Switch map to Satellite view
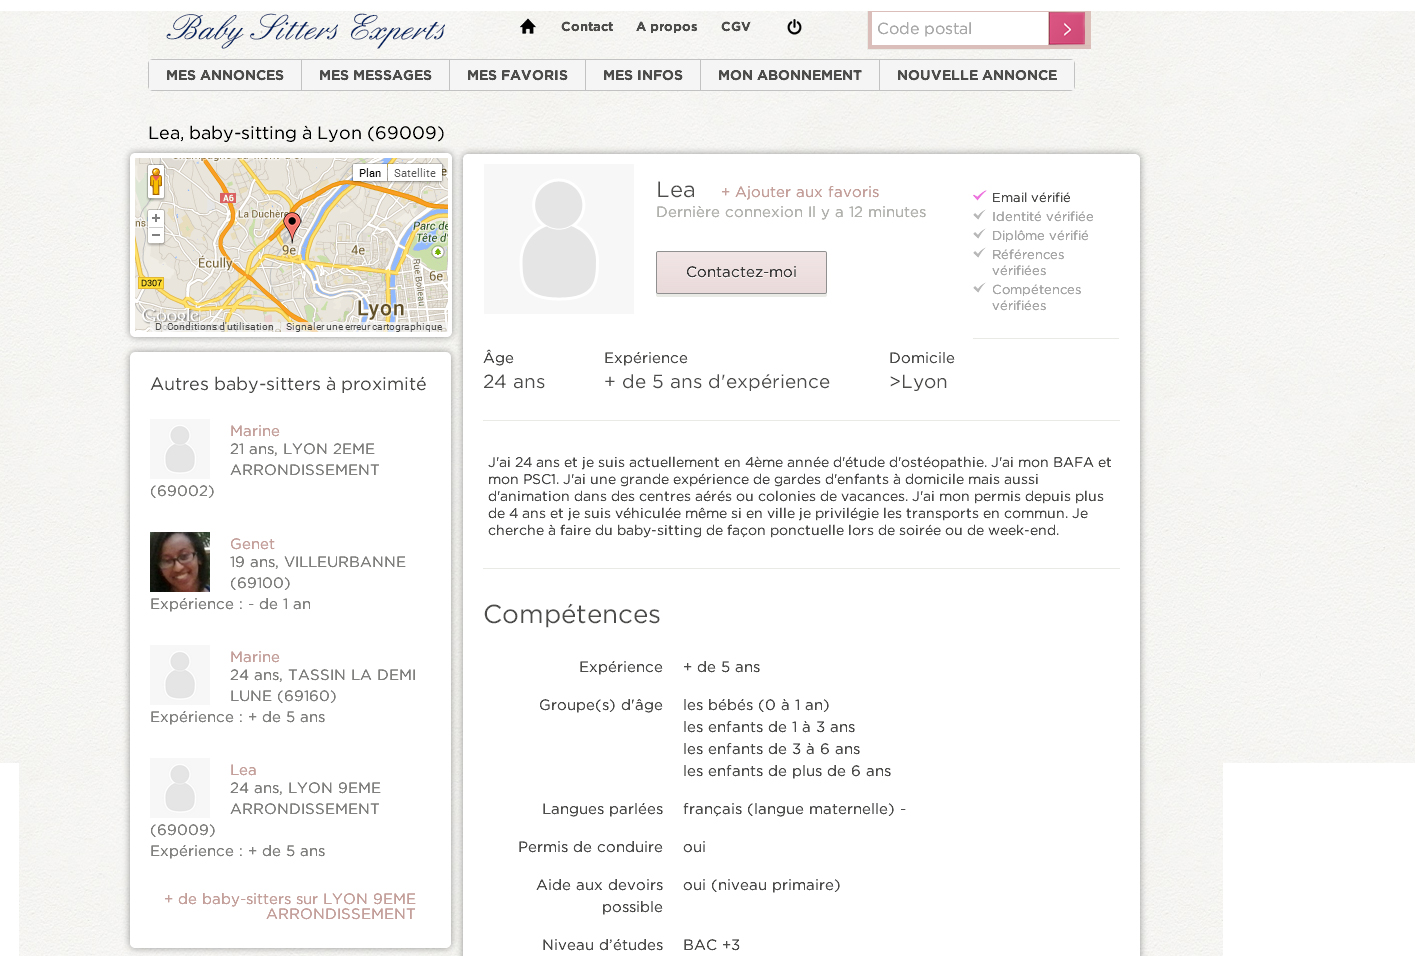 click(414, 173)
